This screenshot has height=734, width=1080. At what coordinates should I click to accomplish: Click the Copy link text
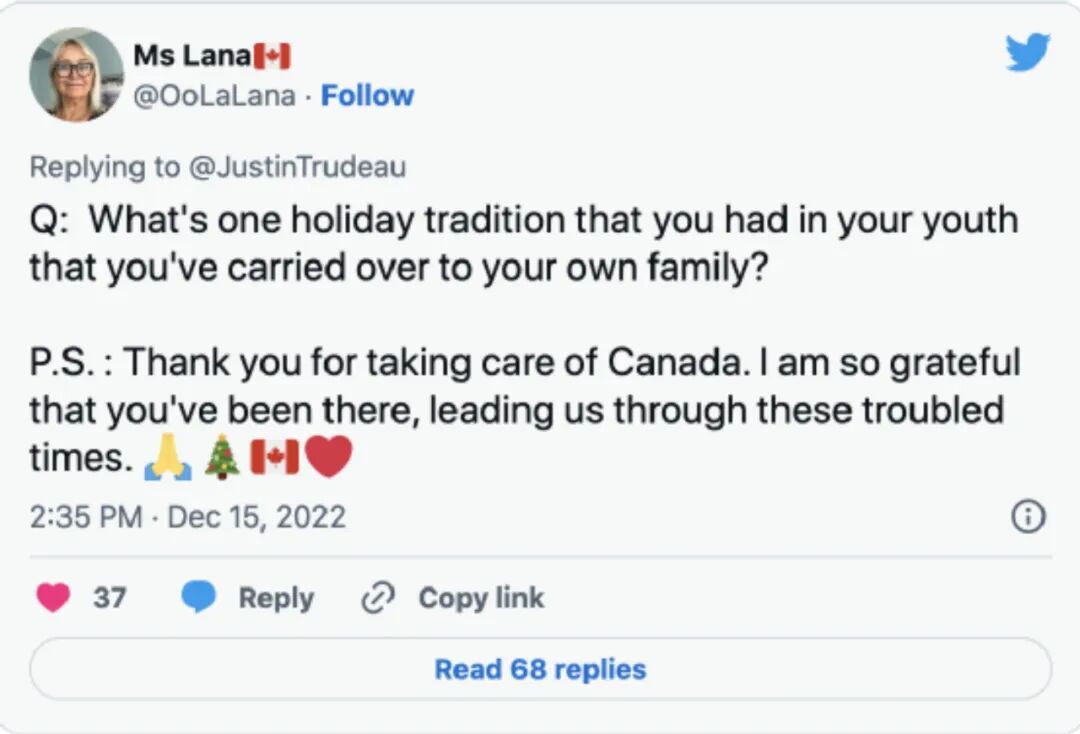[x=481, y=598]
